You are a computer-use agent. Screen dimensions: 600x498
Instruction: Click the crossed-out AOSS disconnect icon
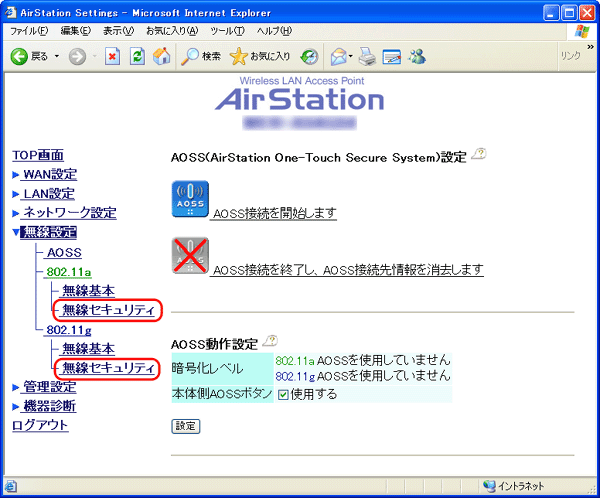[190, 256]
